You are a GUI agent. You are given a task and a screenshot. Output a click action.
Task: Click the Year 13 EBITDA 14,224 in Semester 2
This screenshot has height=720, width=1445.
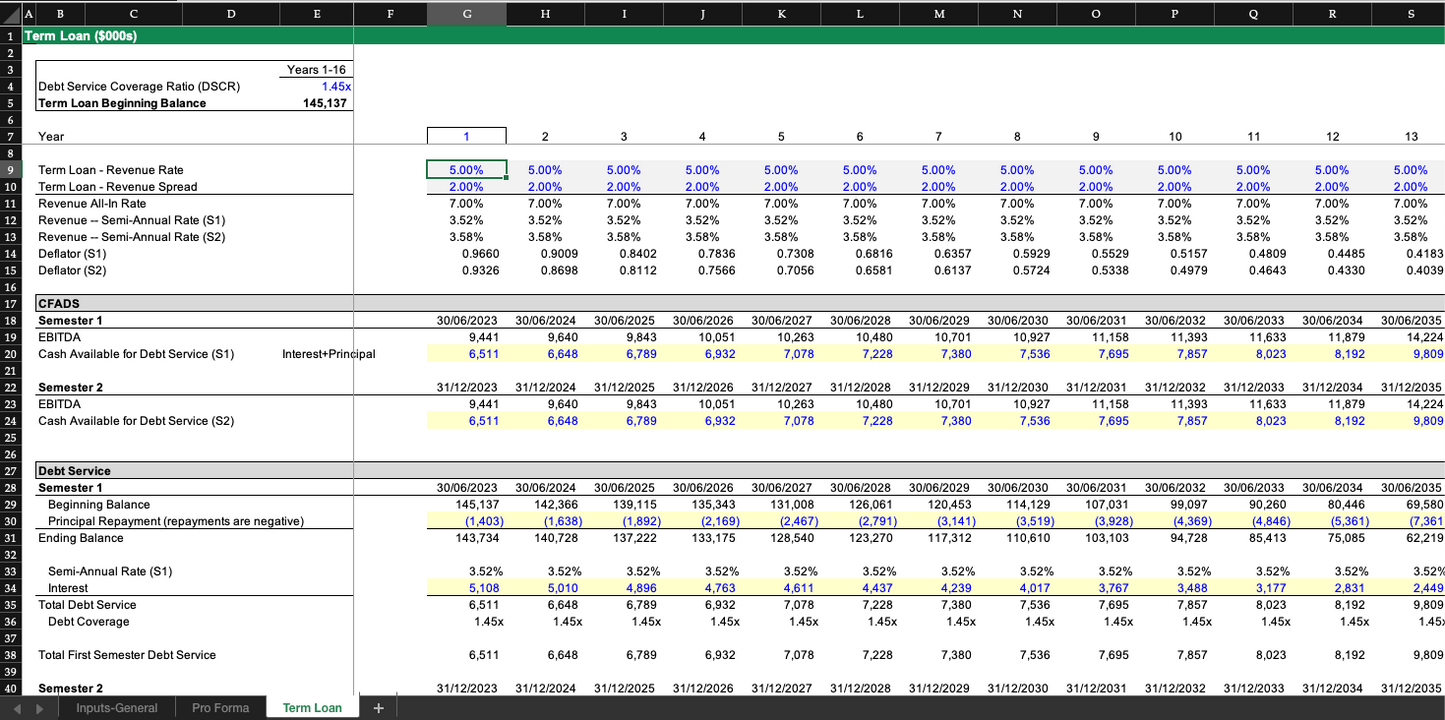(x=1410, y=404)
